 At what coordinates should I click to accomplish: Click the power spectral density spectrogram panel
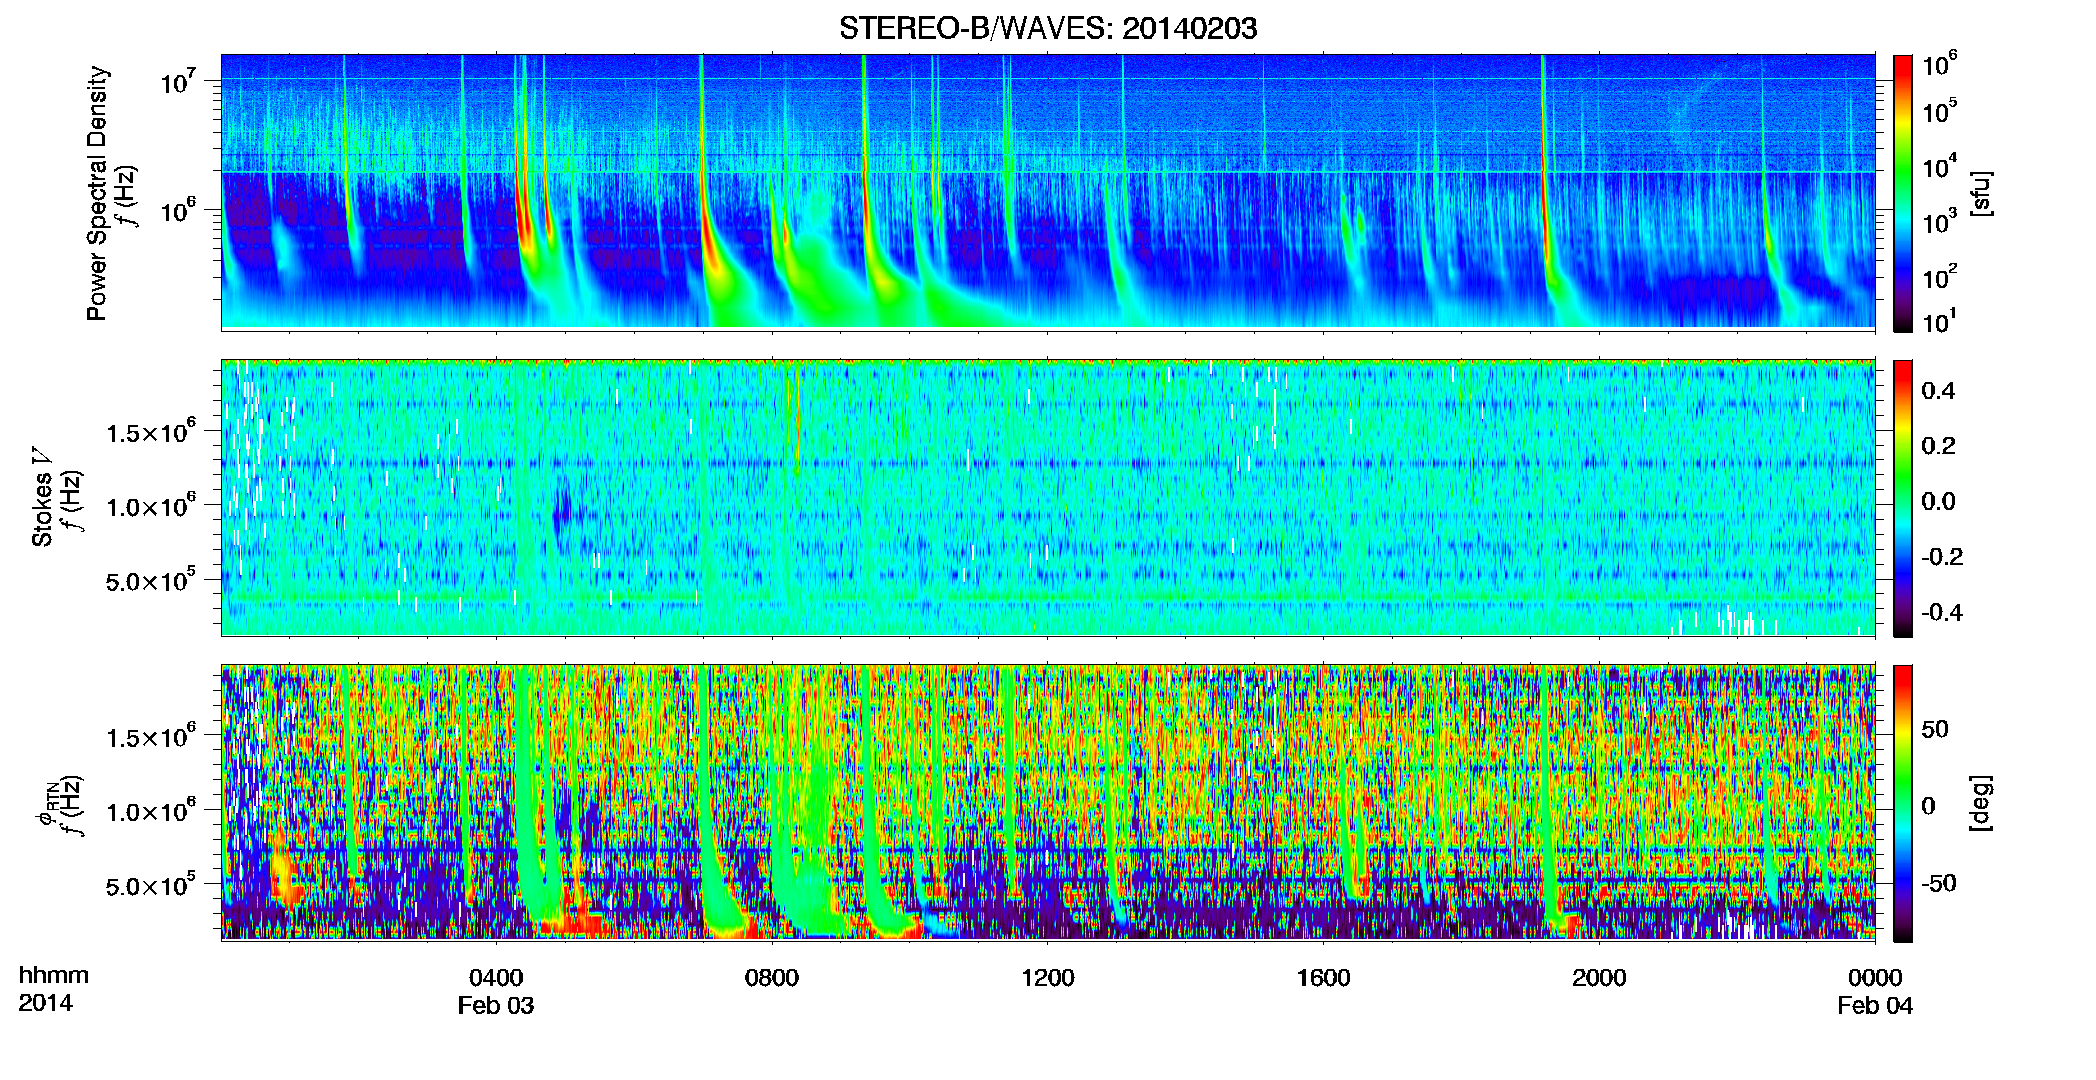click(1048, 192)
